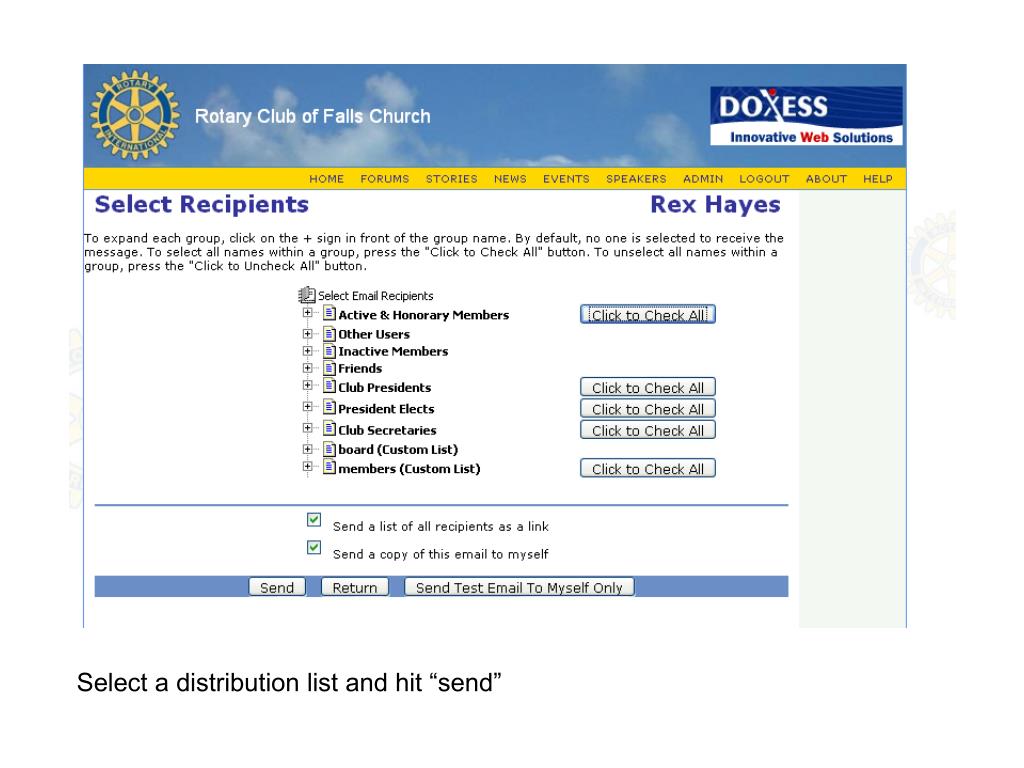This screenshot has width=1024, height=768.
Task: Open the SPEAKERS menu item
Action: [x=636, y=179]
